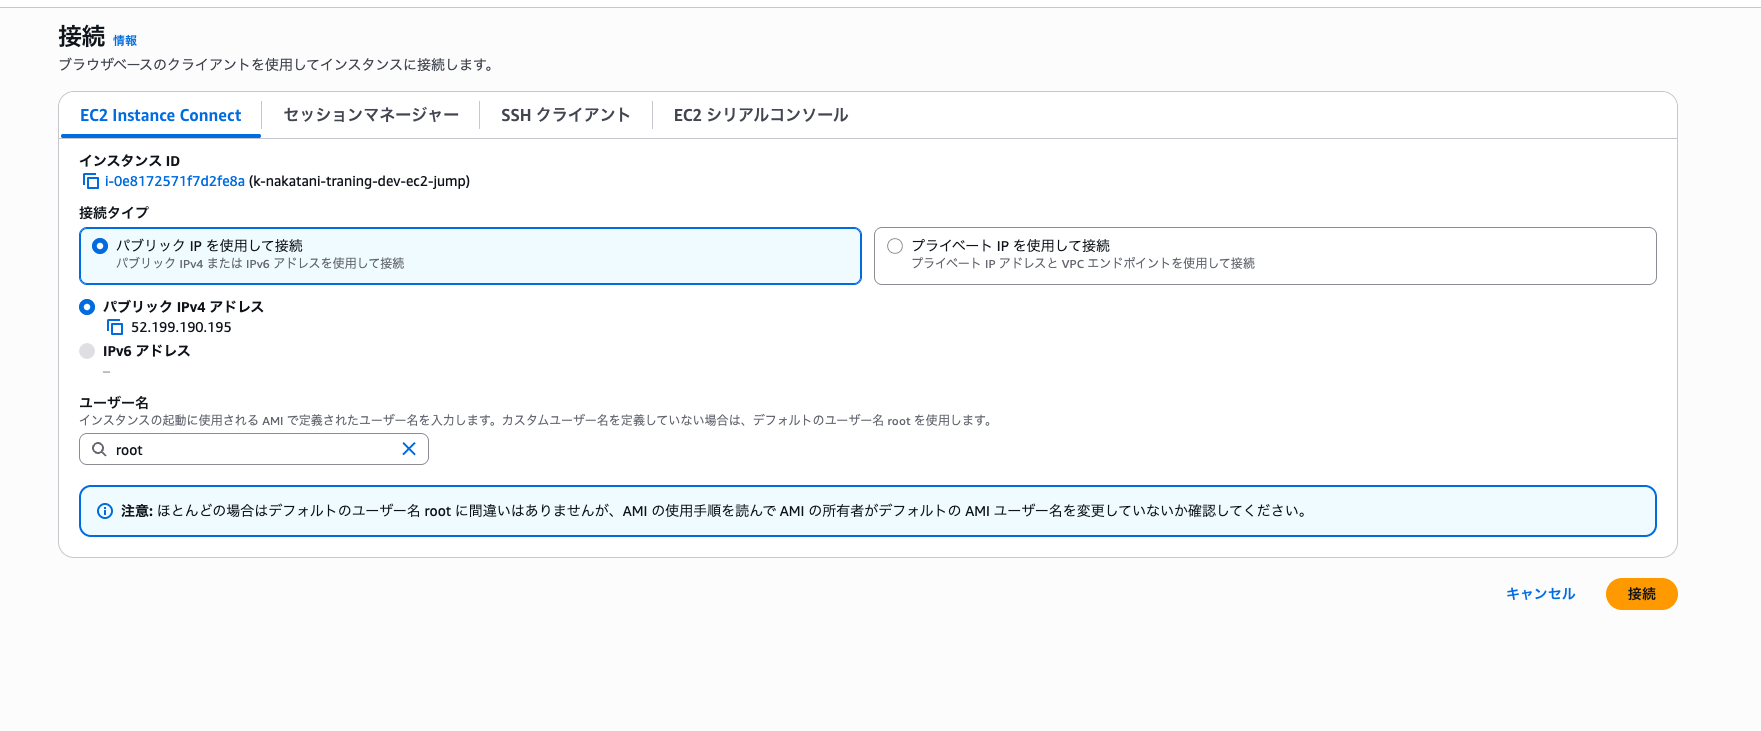
Task: Copy the instance ID with the copy icon
Action: click(x=91, y=181)
